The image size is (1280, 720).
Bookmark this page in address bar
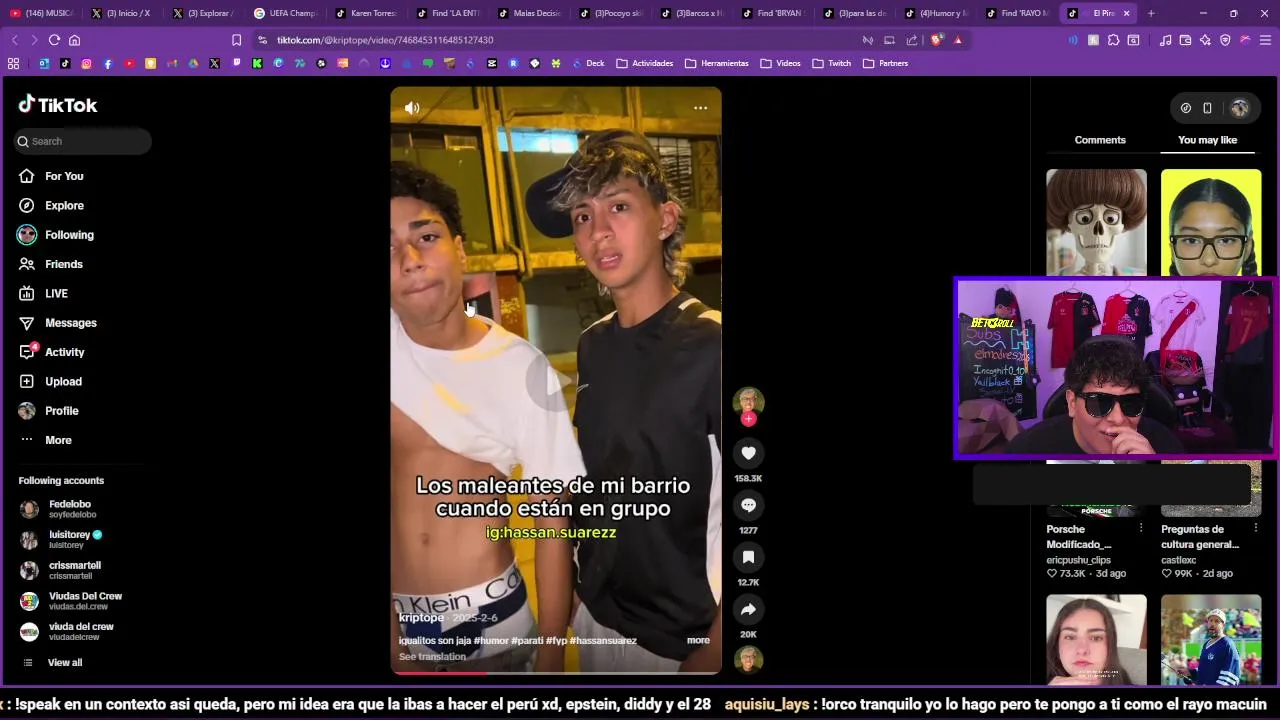tap(236, 40)
